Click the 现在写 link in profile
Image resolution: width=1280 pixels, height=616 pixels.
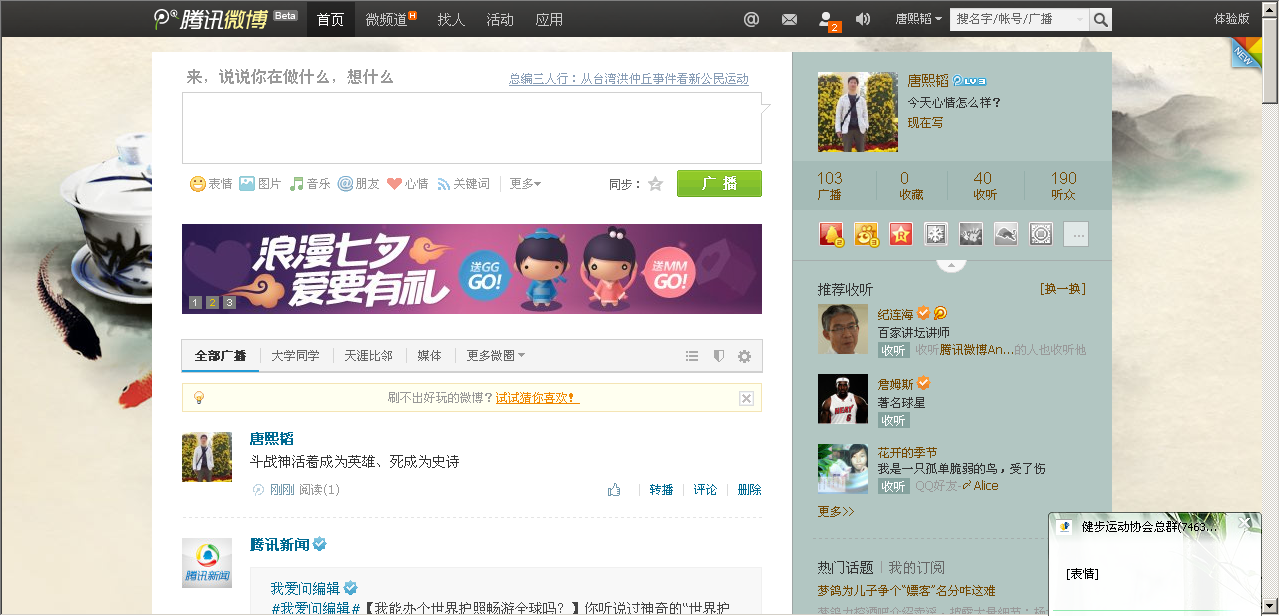[925, 123]
